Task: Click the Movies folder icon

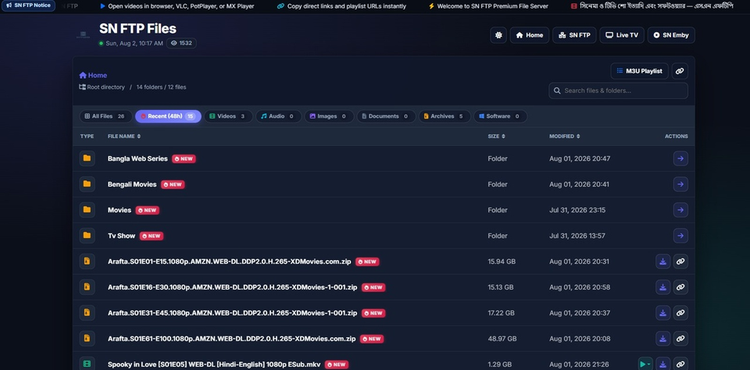Action: tap(87, 210)
